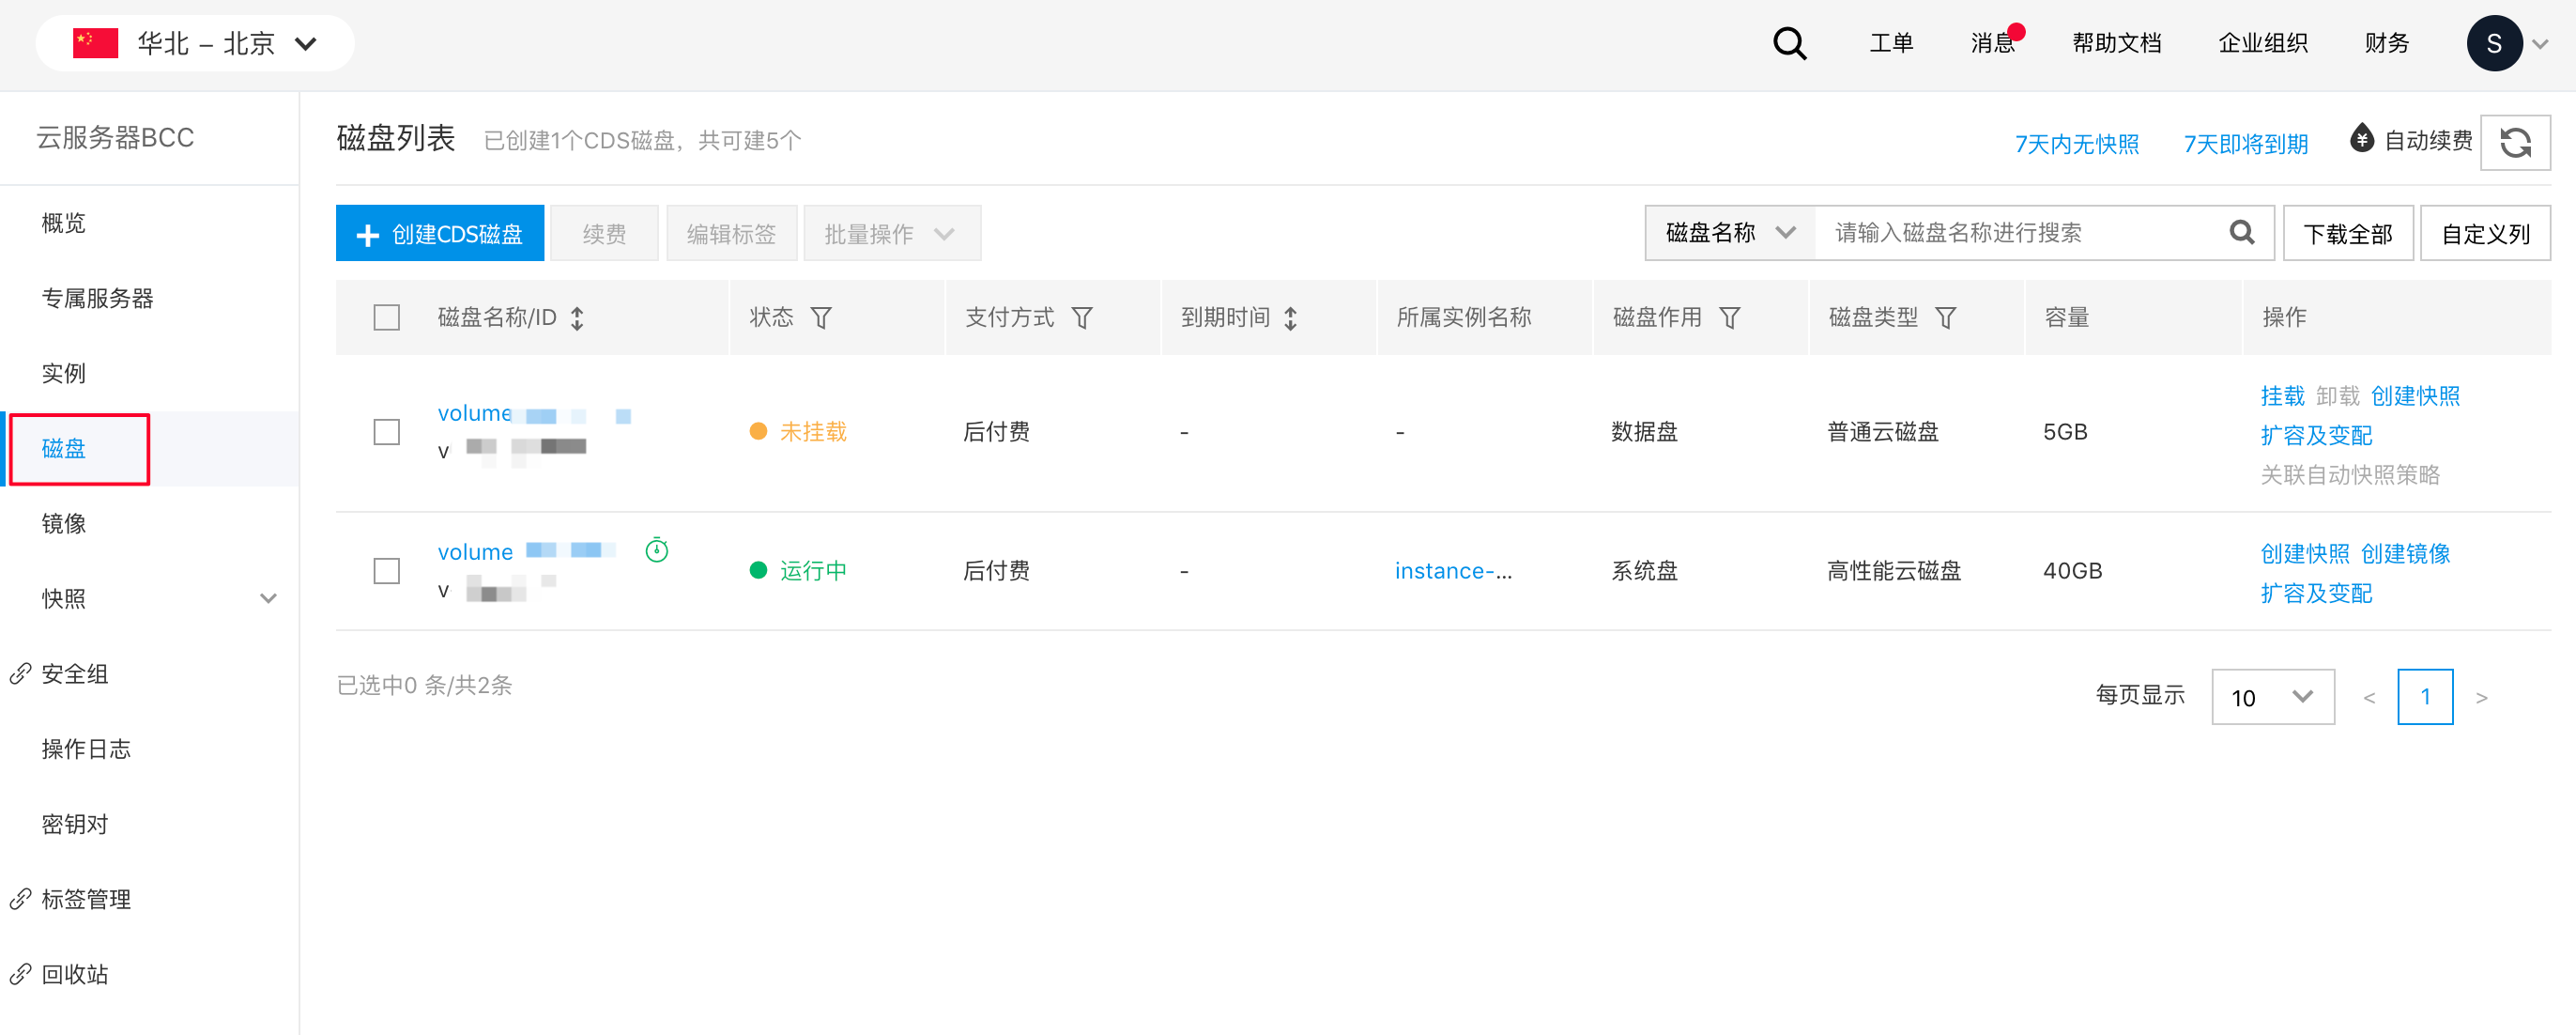Open the disk type filter icon

(1945, 318)
